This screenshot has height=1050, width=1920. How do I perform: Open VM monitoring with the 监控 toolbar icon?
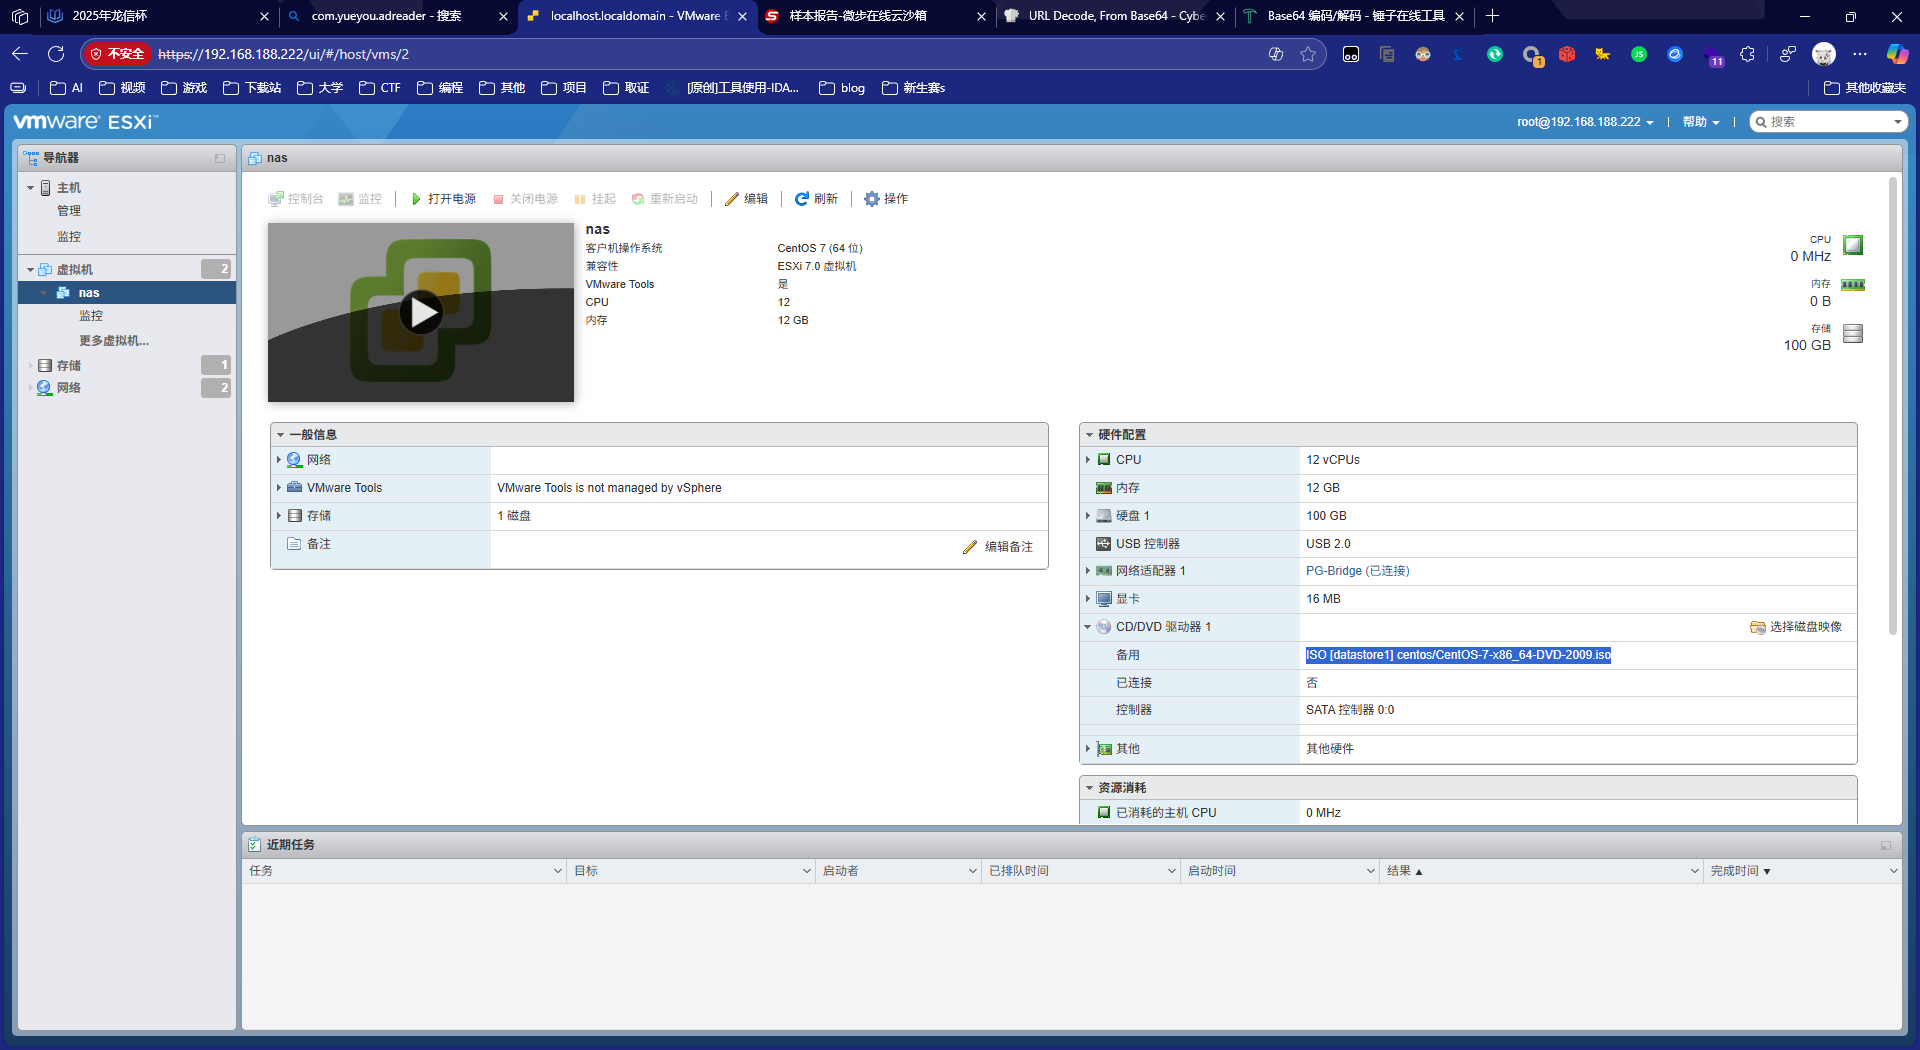[x=360, y=199]
